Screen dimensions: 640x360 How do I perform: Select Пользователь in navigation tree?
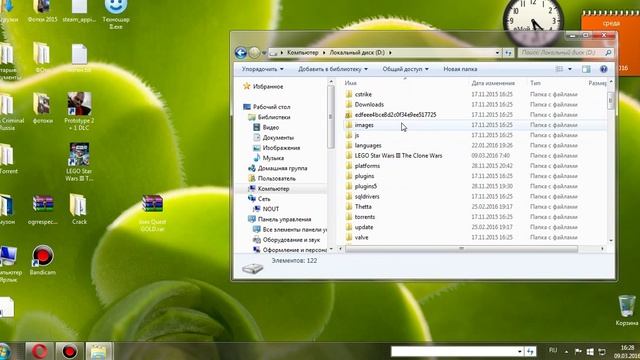pyautogui.click(x=277, y=178)
